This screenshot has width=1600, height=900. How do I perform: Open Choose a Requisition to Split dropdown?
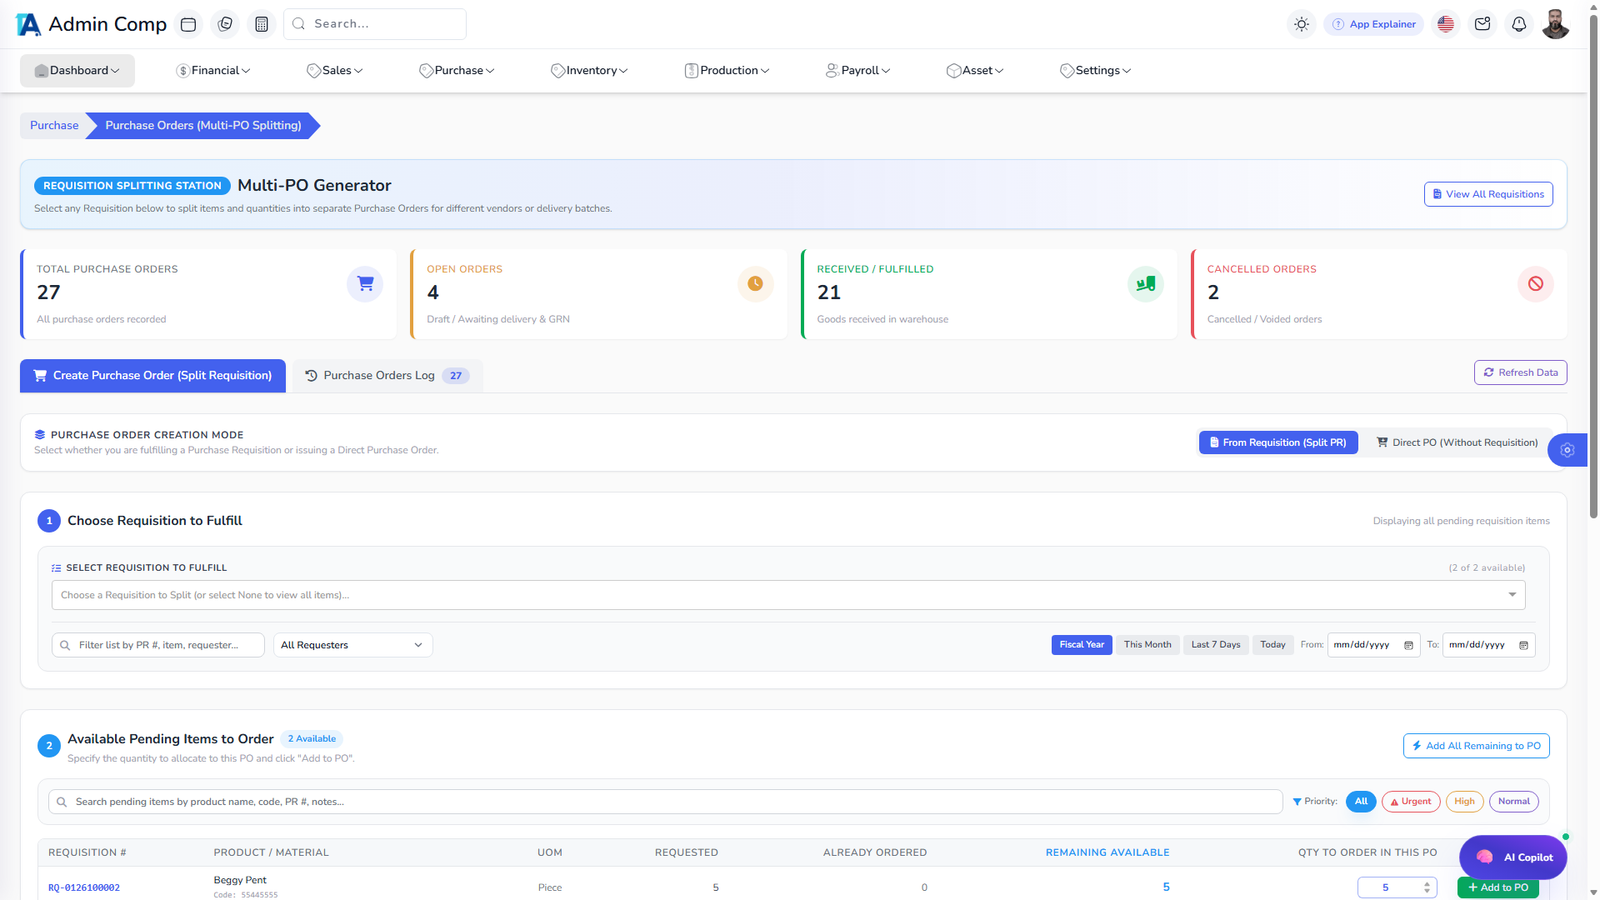tap(788, 595)
